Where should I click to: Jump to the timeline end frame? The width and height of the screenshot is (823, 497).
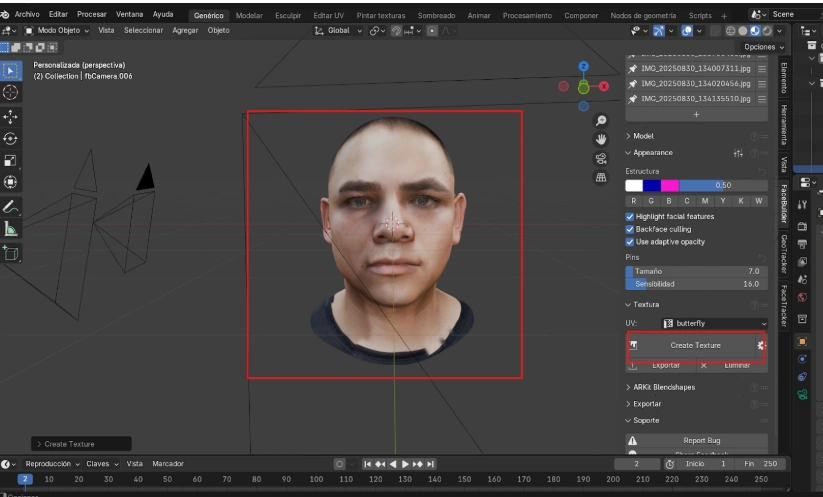click(x=430, y=464)
